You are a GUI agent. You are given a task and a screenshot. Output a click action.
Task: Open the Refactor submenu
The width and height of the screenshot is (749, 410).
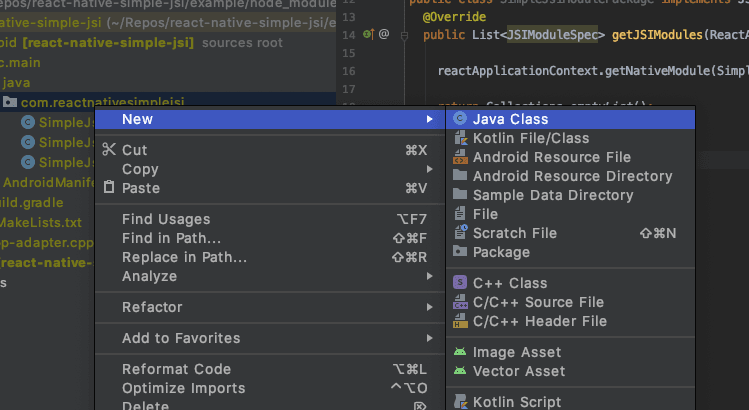(270, 307)
